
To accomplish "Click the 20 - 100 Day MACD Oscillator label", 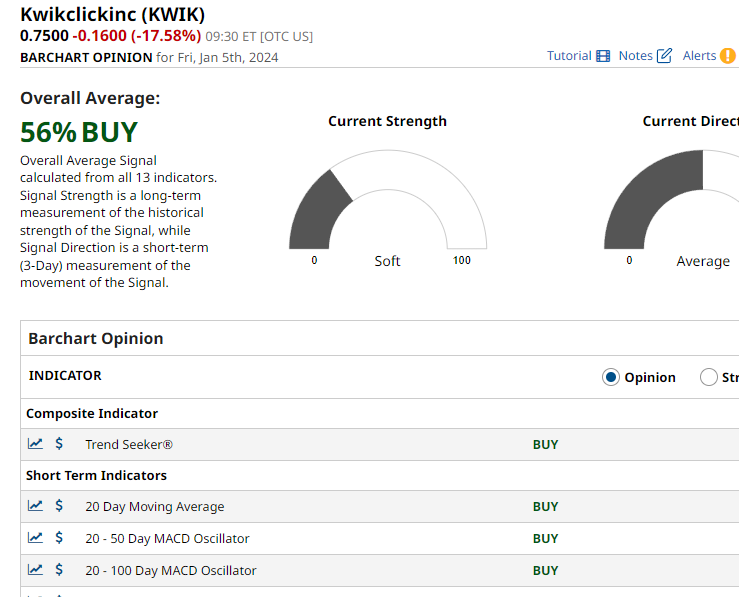I will (x=171, y=571).
